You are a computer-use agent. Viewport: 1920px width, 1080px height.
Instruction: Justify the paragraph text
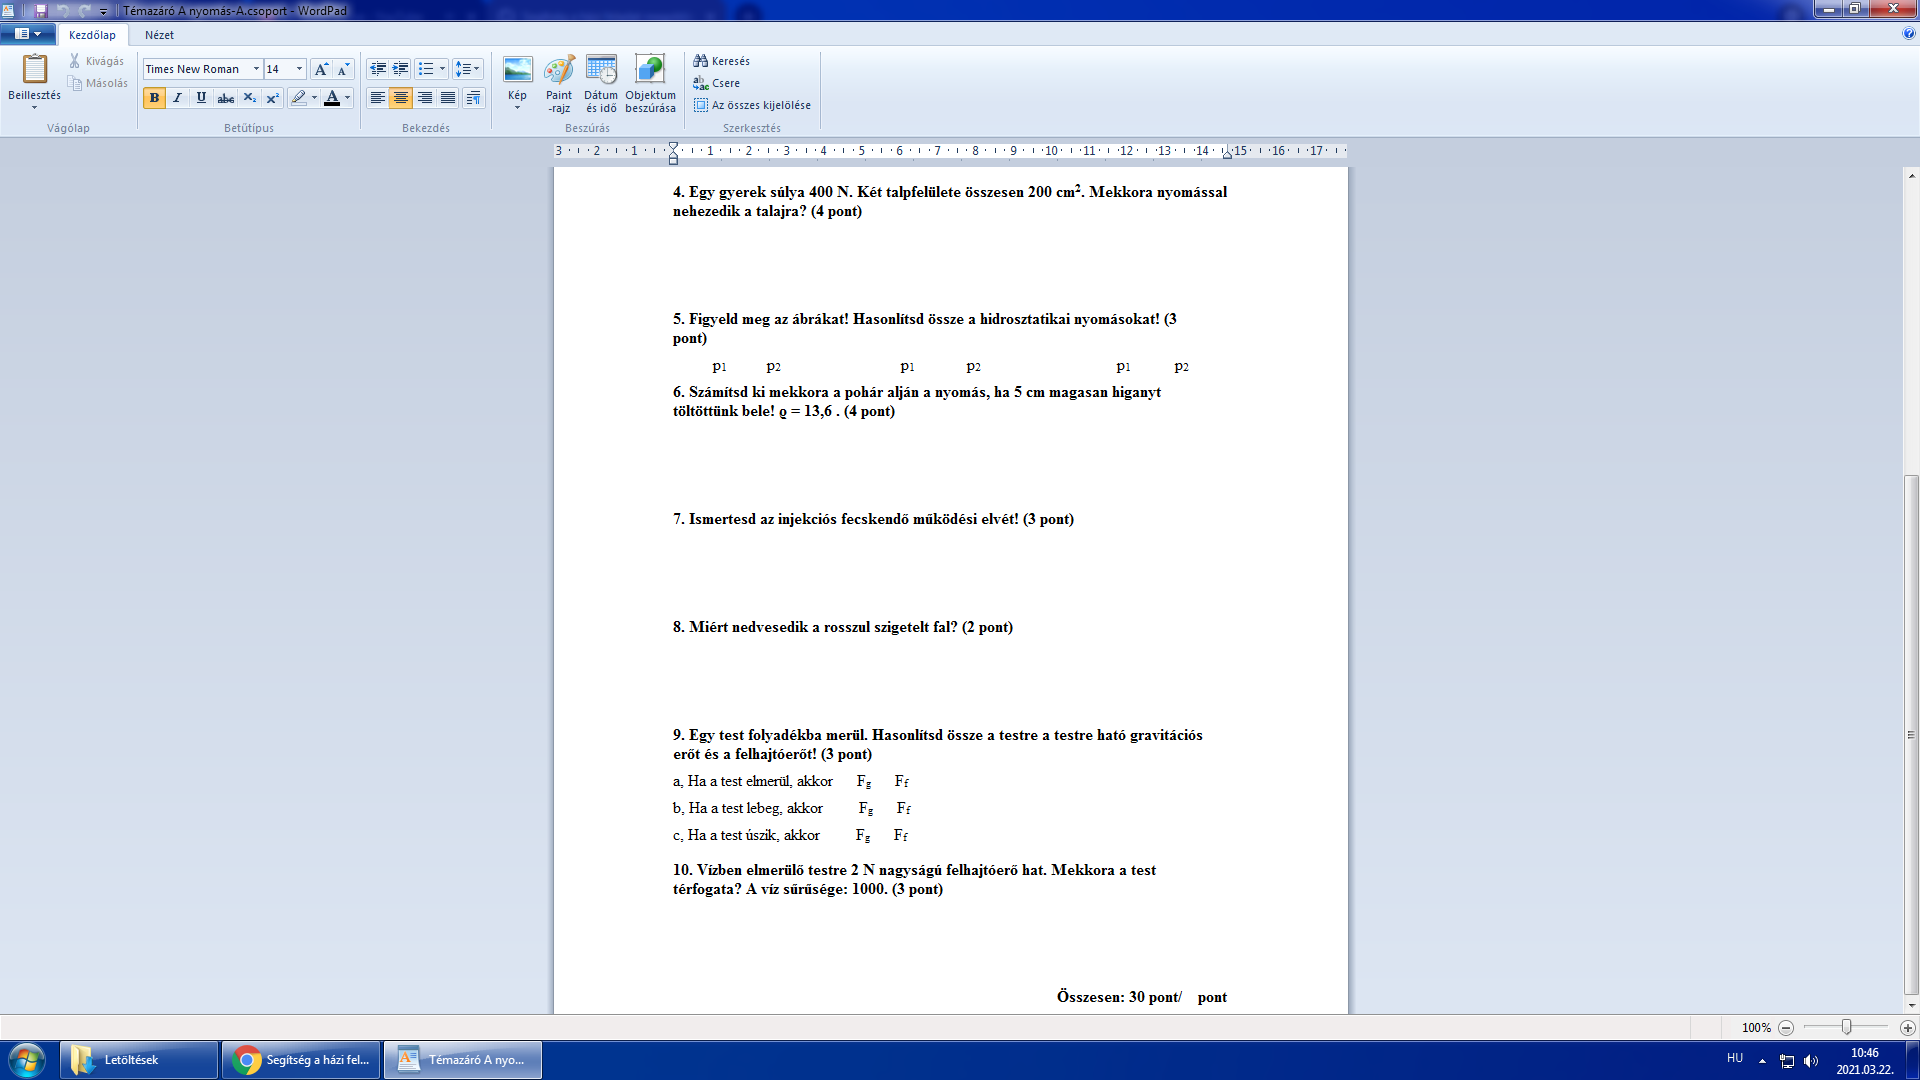[448, 98]
